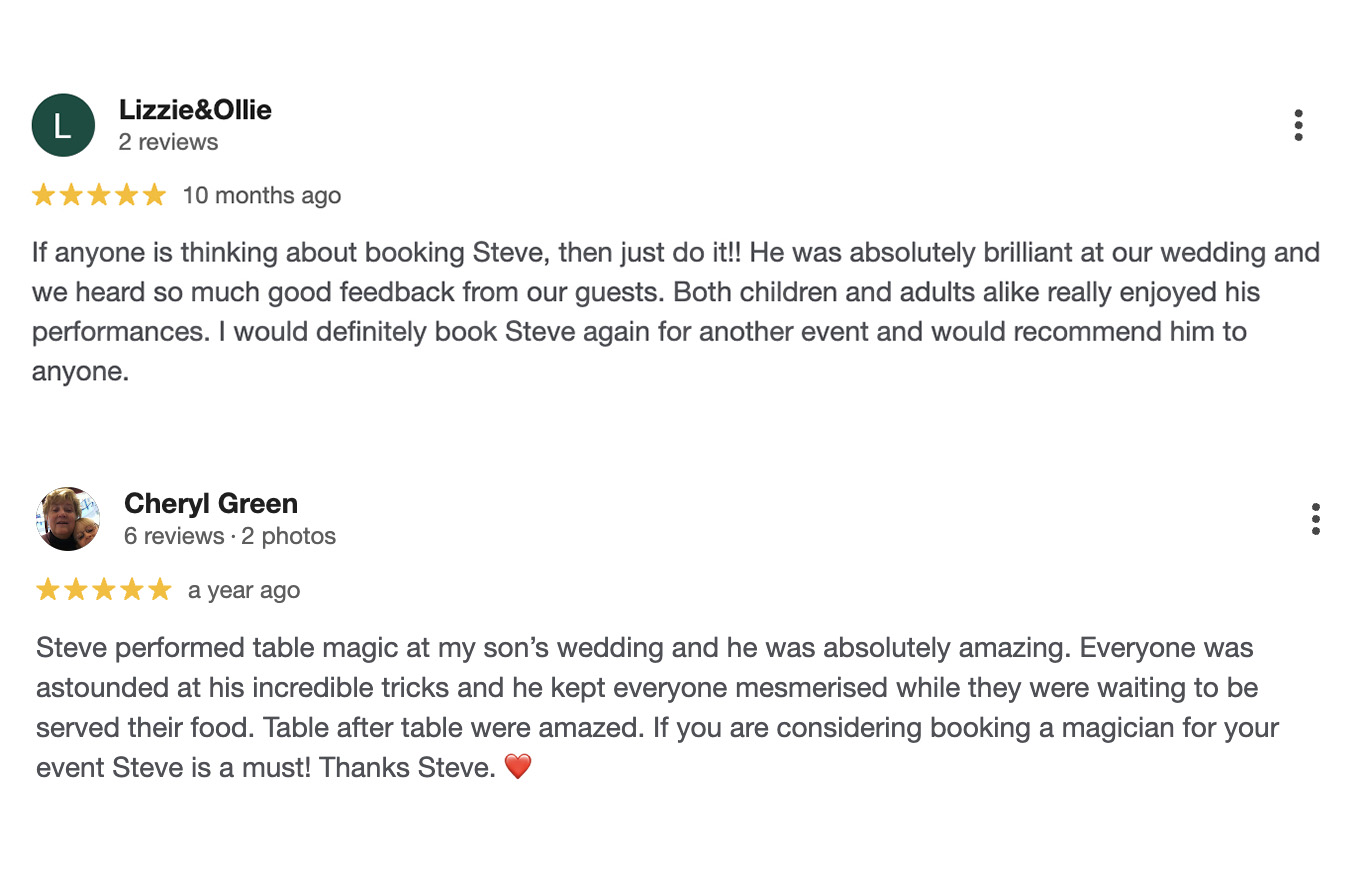Click the second star in Cheryl Green's rating
1360x882 pixels.
75,589
